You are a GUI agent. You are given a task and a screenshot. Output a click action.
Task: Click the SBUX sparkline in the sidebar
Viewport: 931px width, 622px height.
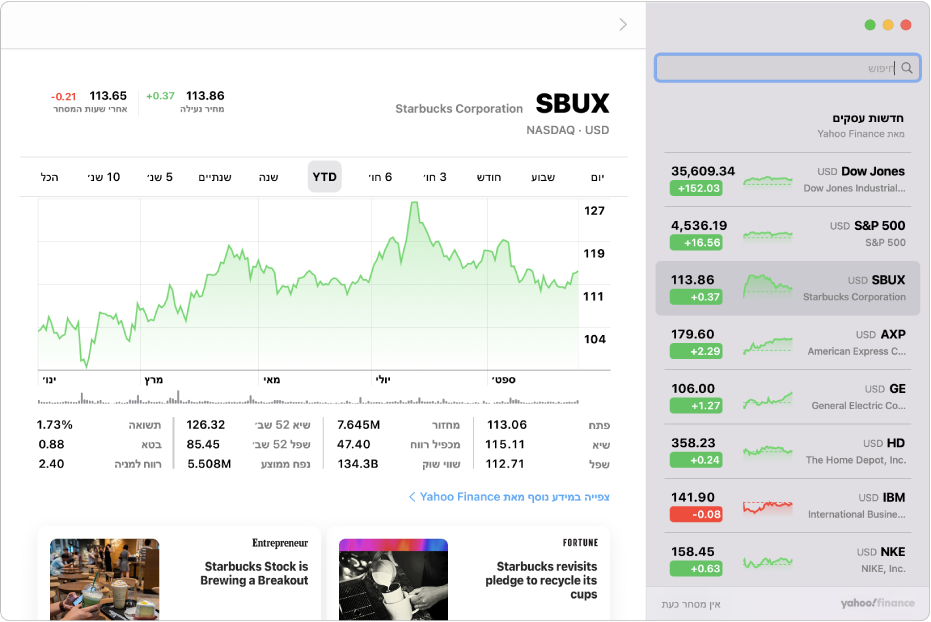(x=767, y=285)
